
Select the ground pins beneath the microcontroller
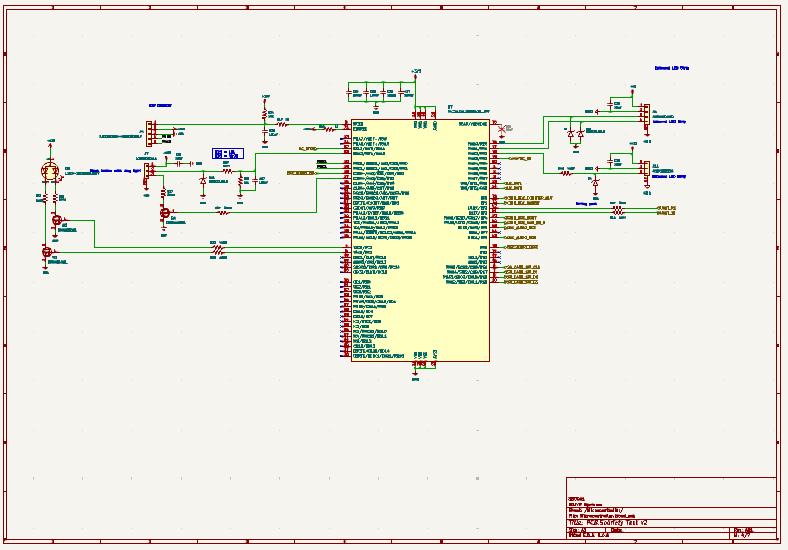420,366
